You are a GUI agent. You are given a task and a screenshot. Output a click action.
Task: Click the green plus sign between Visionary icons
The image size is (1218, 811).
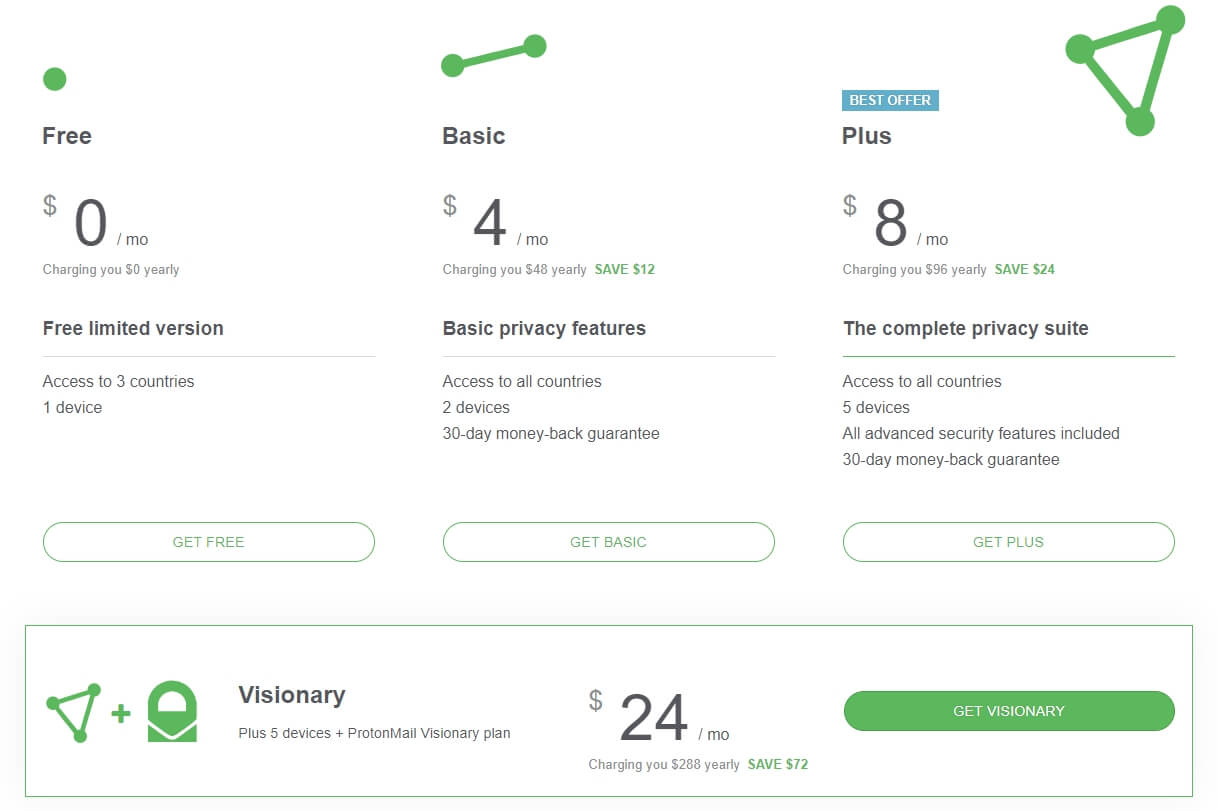click(x=121, y=713)
